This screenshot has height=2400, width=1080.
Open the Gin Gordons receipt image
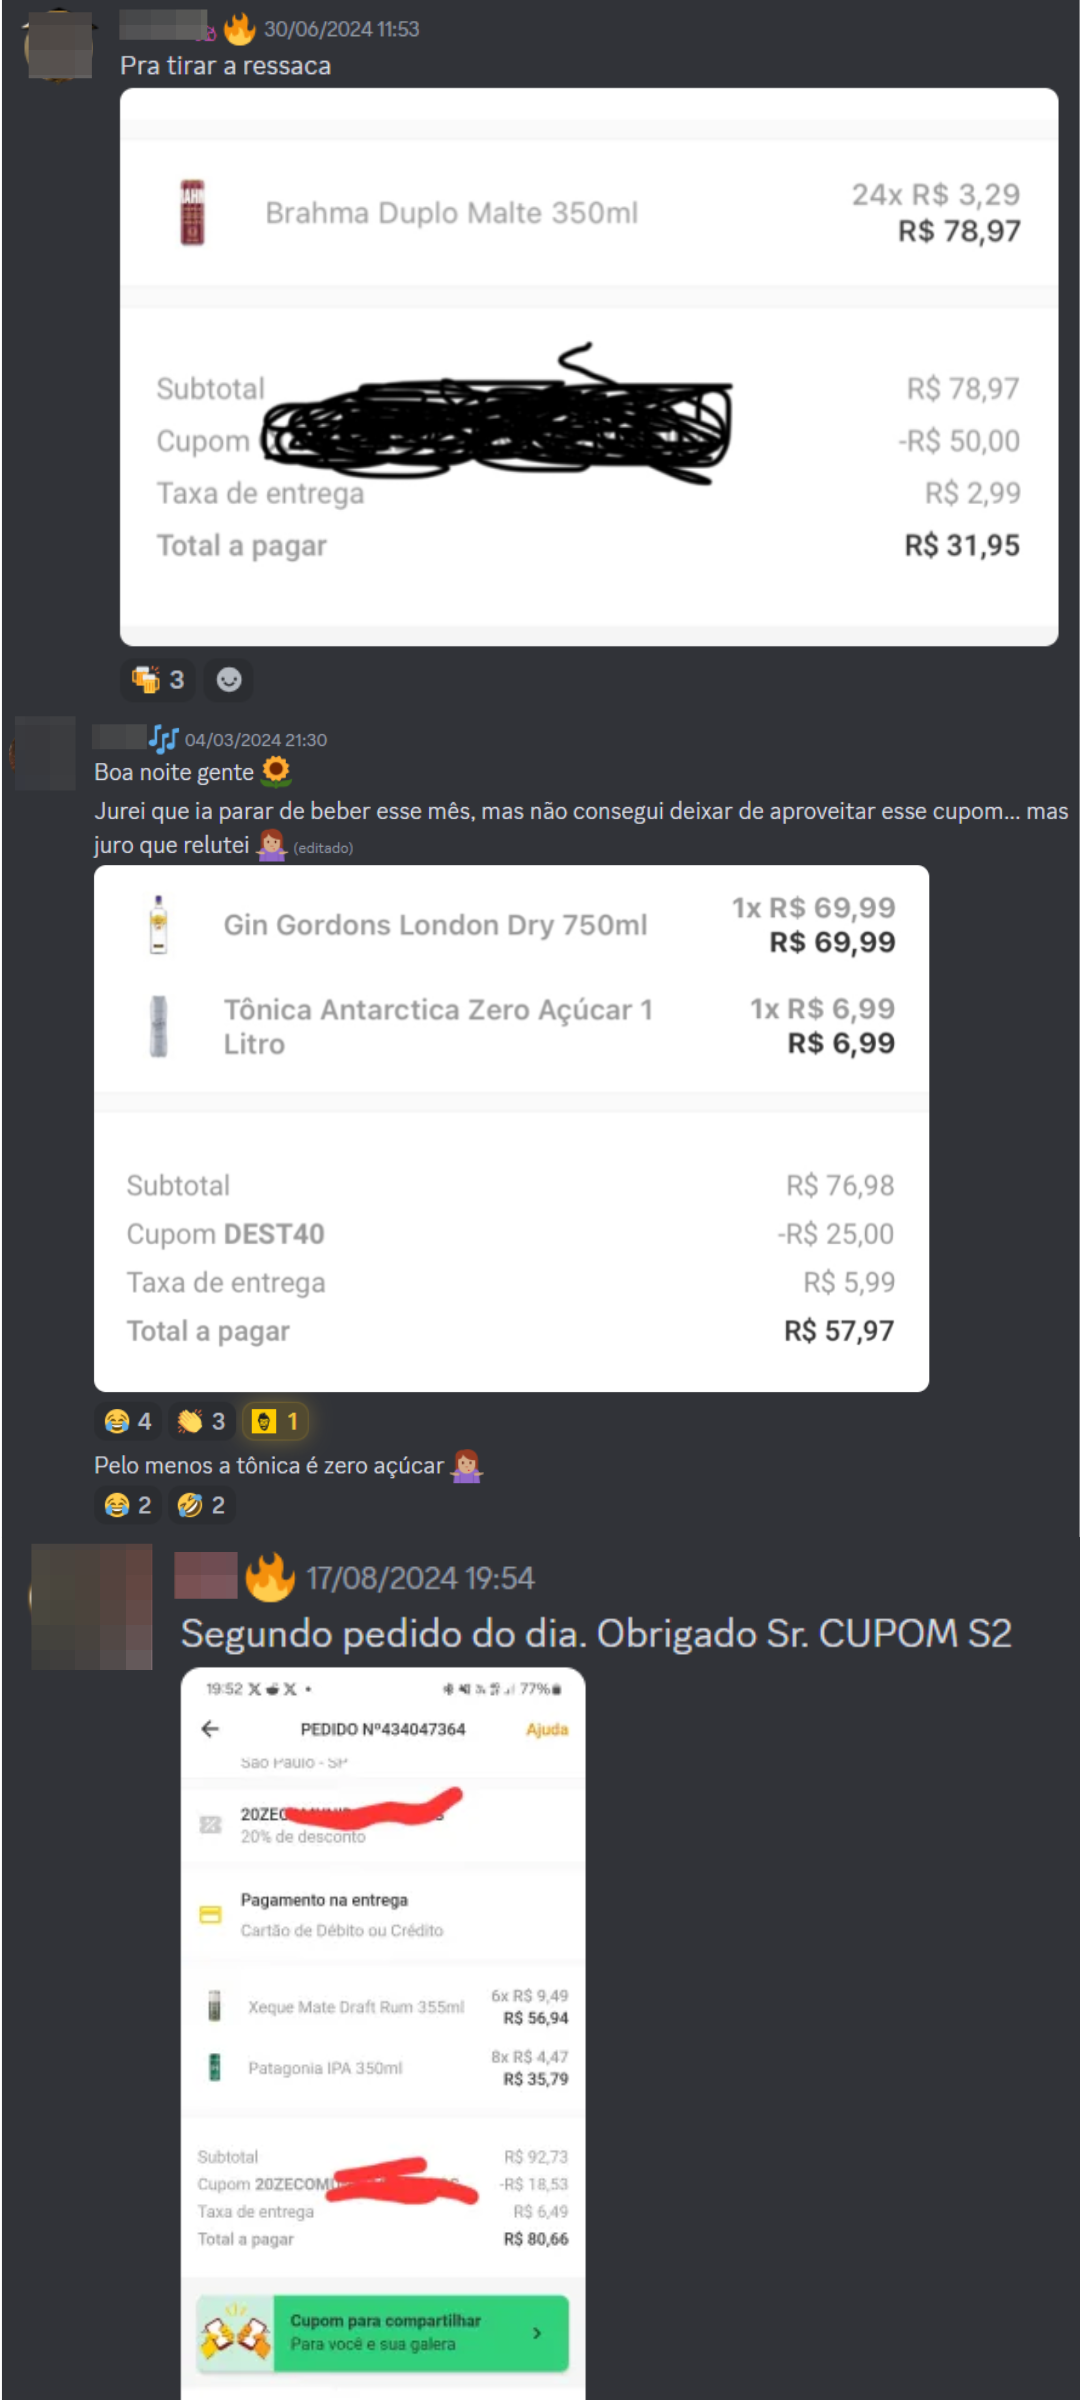tap(511, 1128)
